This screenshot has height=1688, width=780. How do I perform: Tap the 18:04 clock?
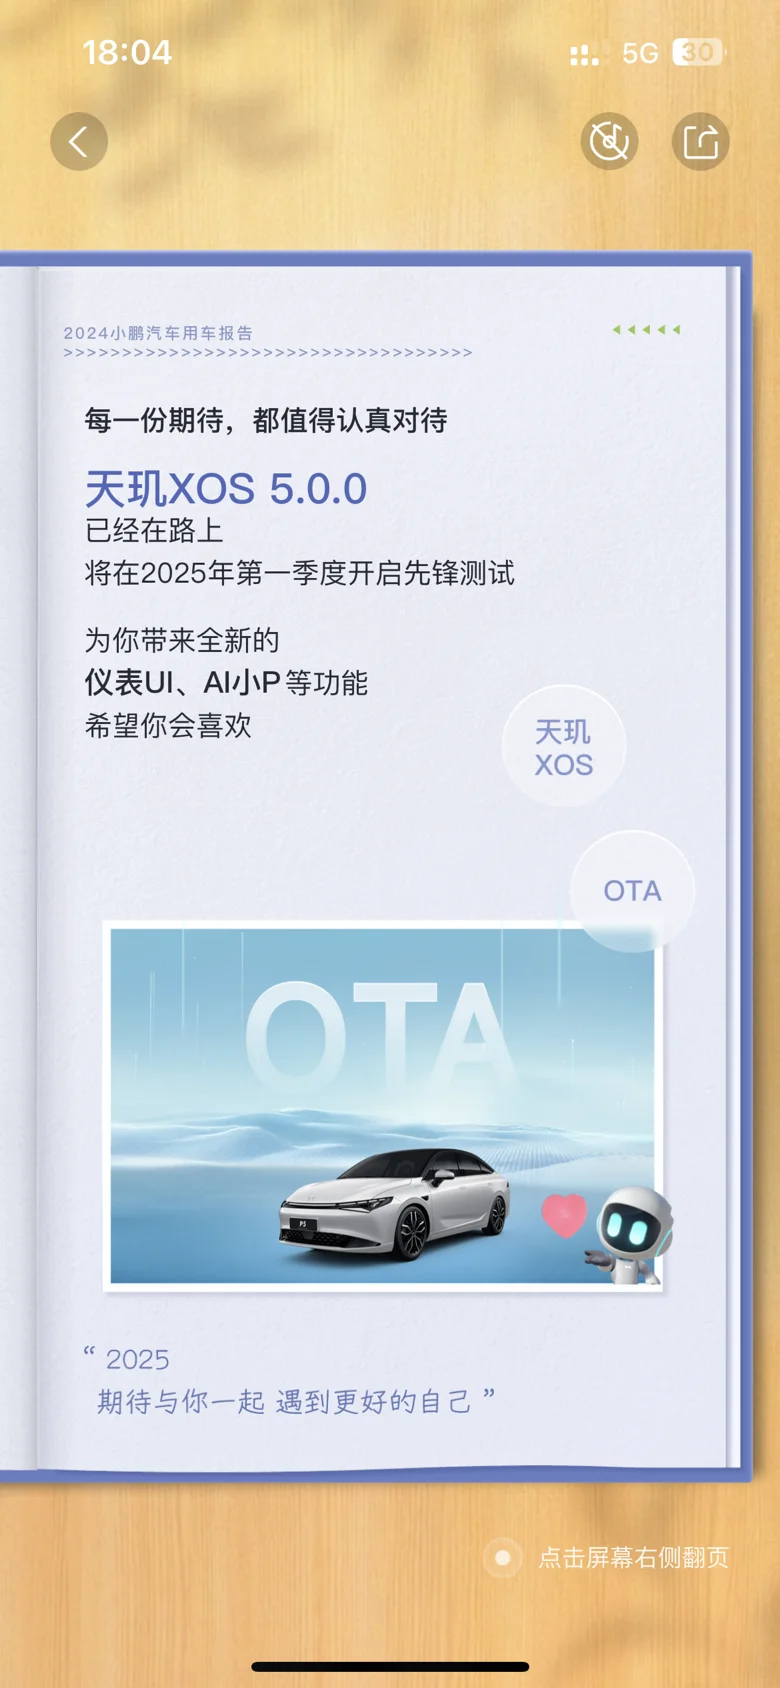pyautogui.click(x=127, y=52)
